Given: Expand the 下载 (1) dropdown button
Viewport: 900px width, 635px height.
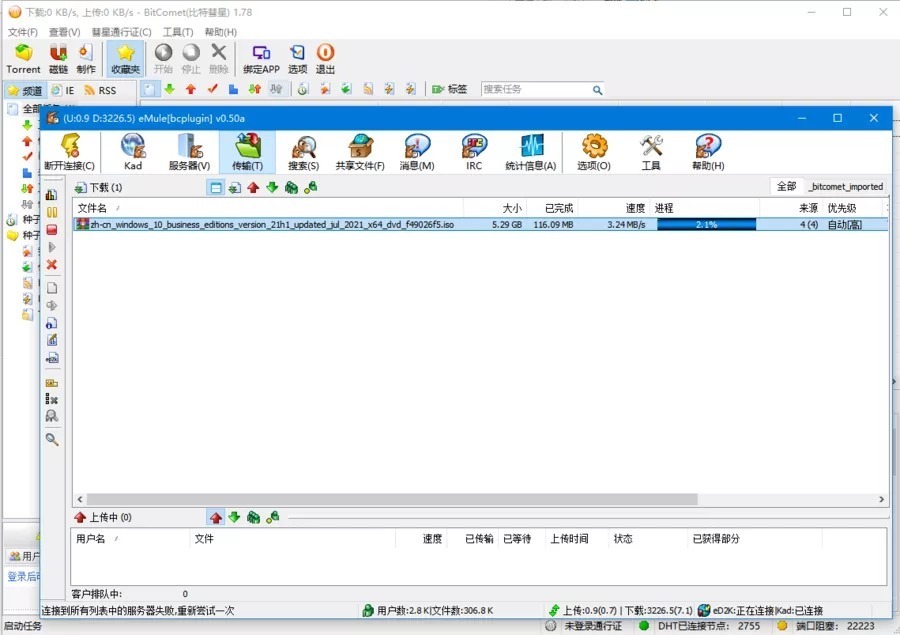Looking at the screenshot, I should (x=98, y=188).
